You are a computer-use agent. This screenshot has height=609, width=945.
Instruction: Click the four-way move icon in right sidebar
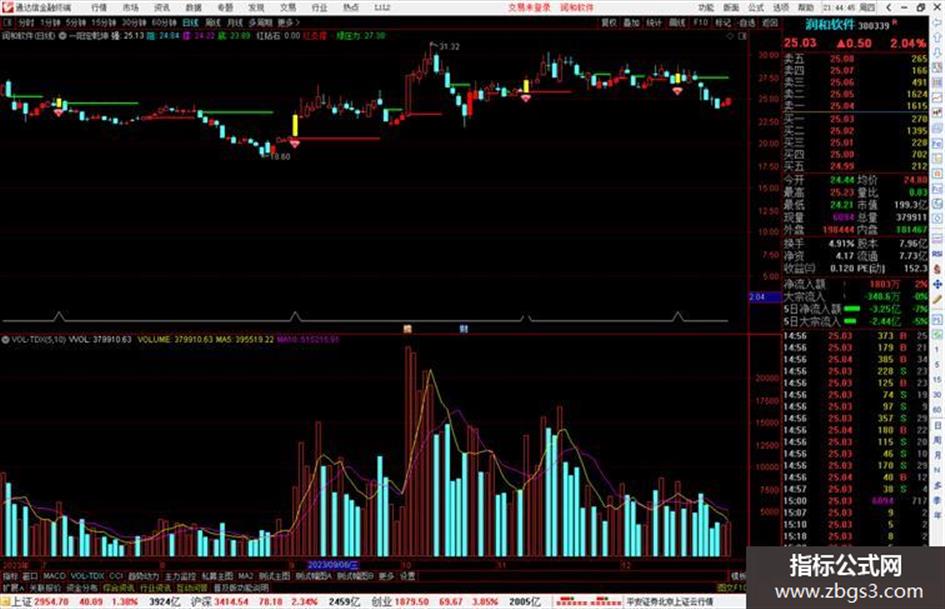tap(937, 284)
